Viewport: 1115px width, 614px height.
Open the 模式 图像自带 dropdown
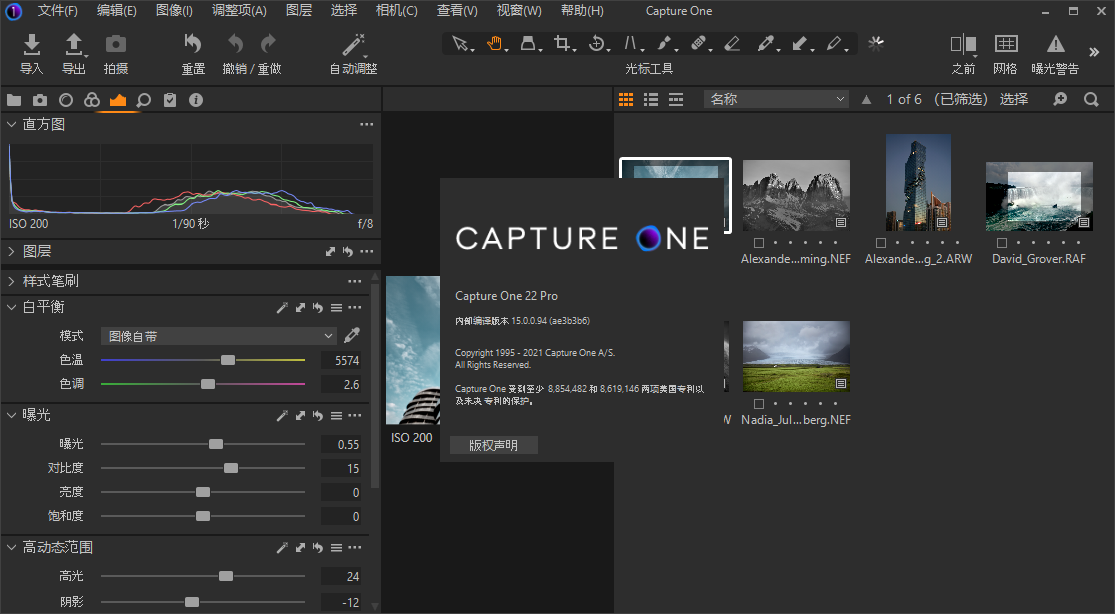click(x=219, y=336)
